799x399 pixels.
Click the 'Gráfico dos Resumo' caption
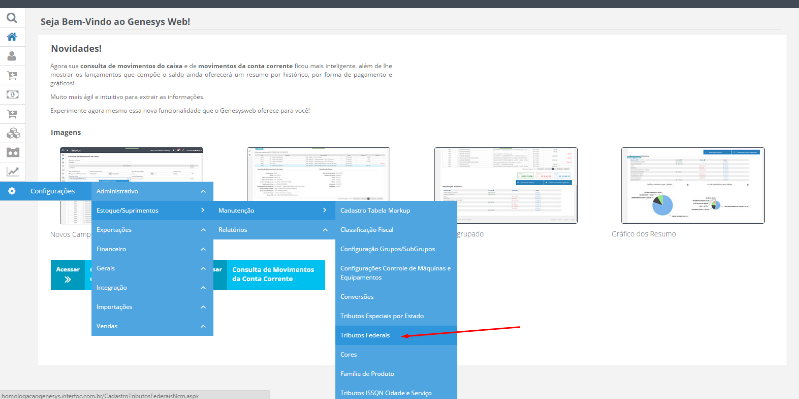(x=644, y=234)
